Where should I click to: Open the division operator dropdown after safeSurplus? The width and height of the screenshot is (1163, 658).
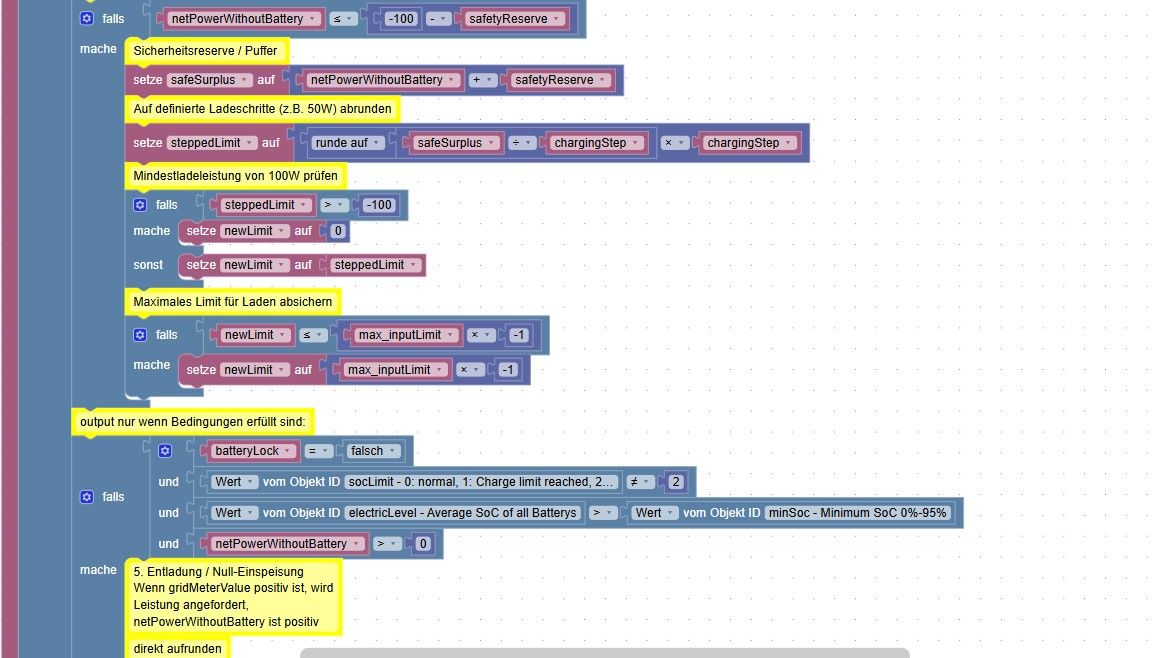[521, 142]
